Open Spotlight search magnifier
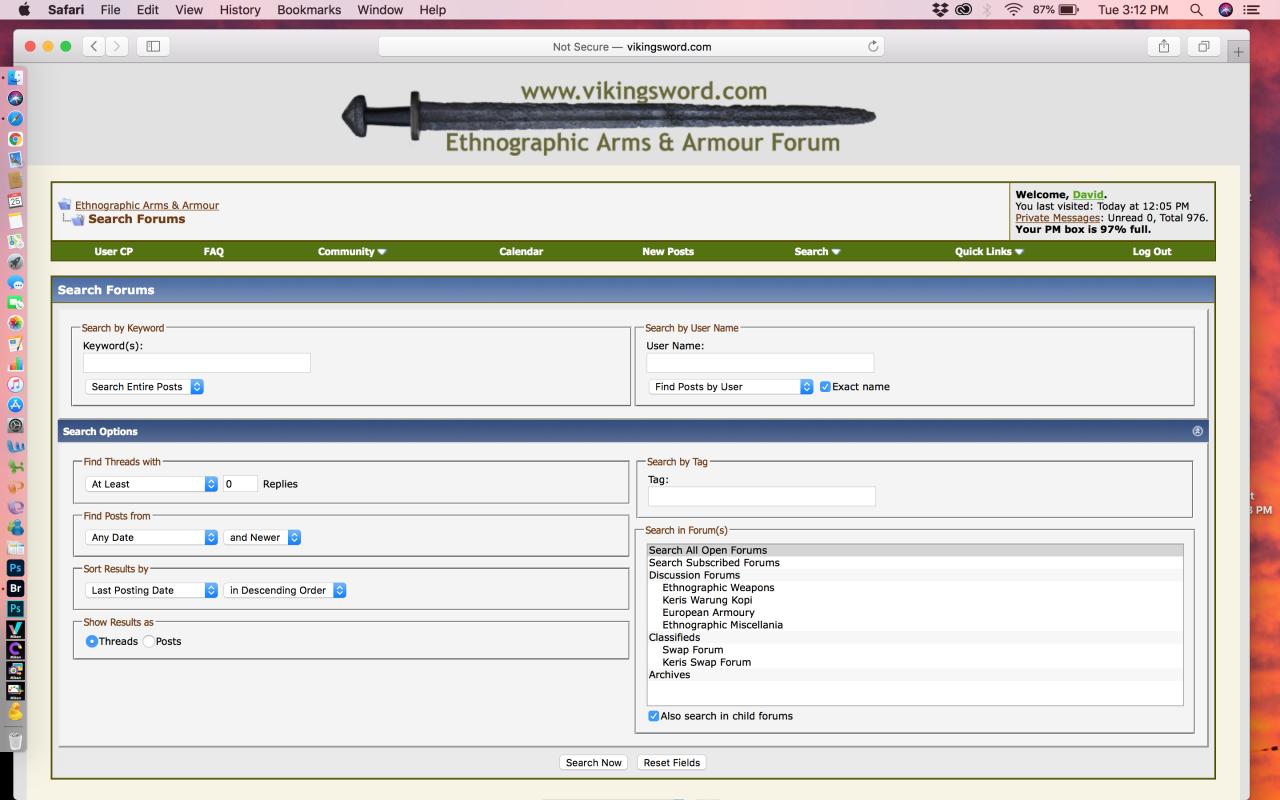 (x=1196, y=10)
